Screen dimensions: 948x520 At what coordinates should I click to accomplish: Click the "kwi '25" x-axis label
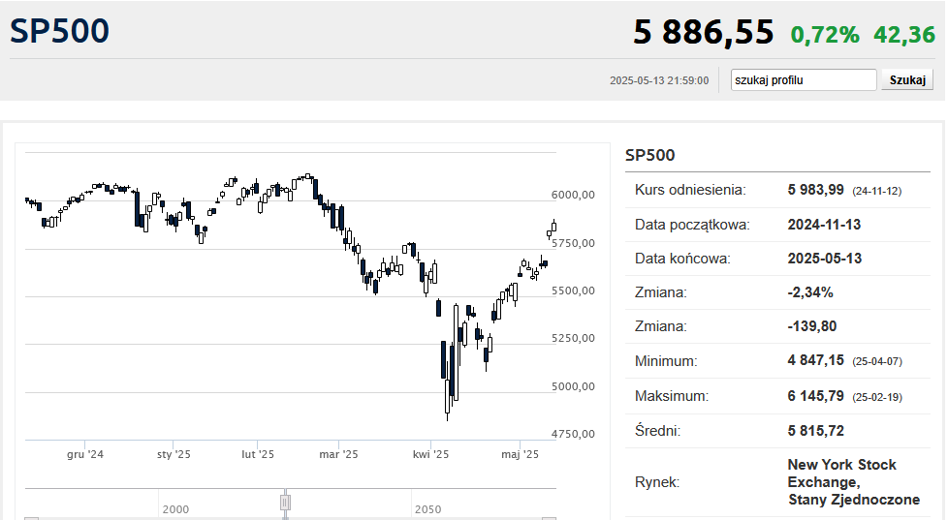(x=430, y=454)
